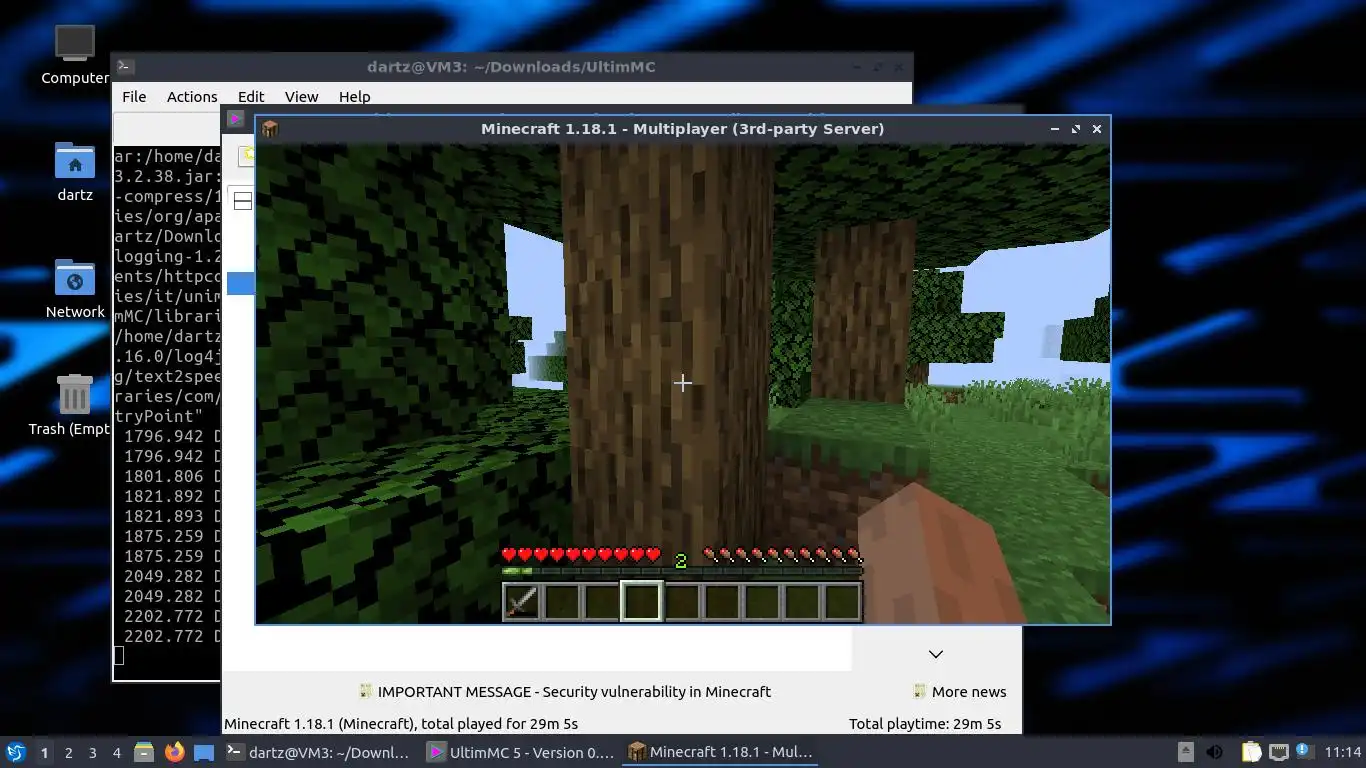Collapse the instance group in UltimMC
1366x768 pixels.
[x=242, y=201]
